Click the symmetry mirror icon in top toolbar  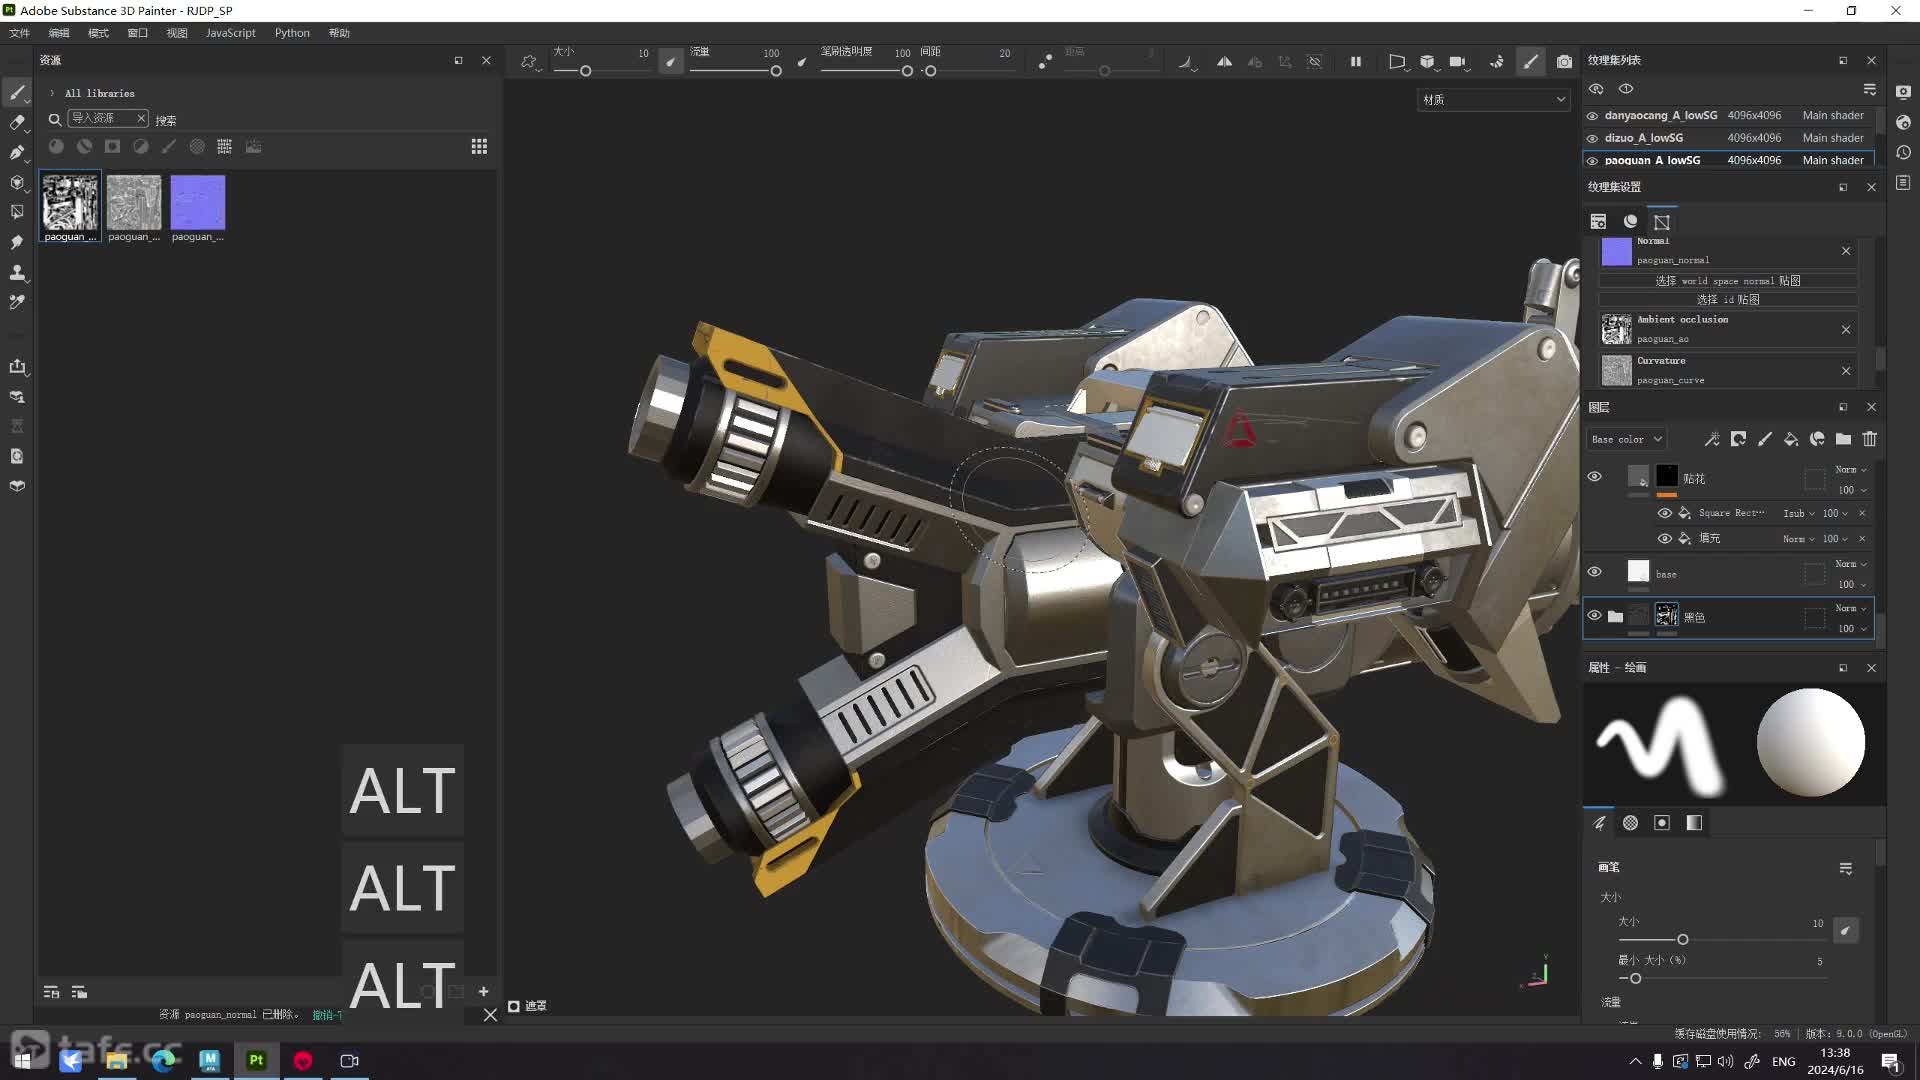click(x=1224, y=61)
